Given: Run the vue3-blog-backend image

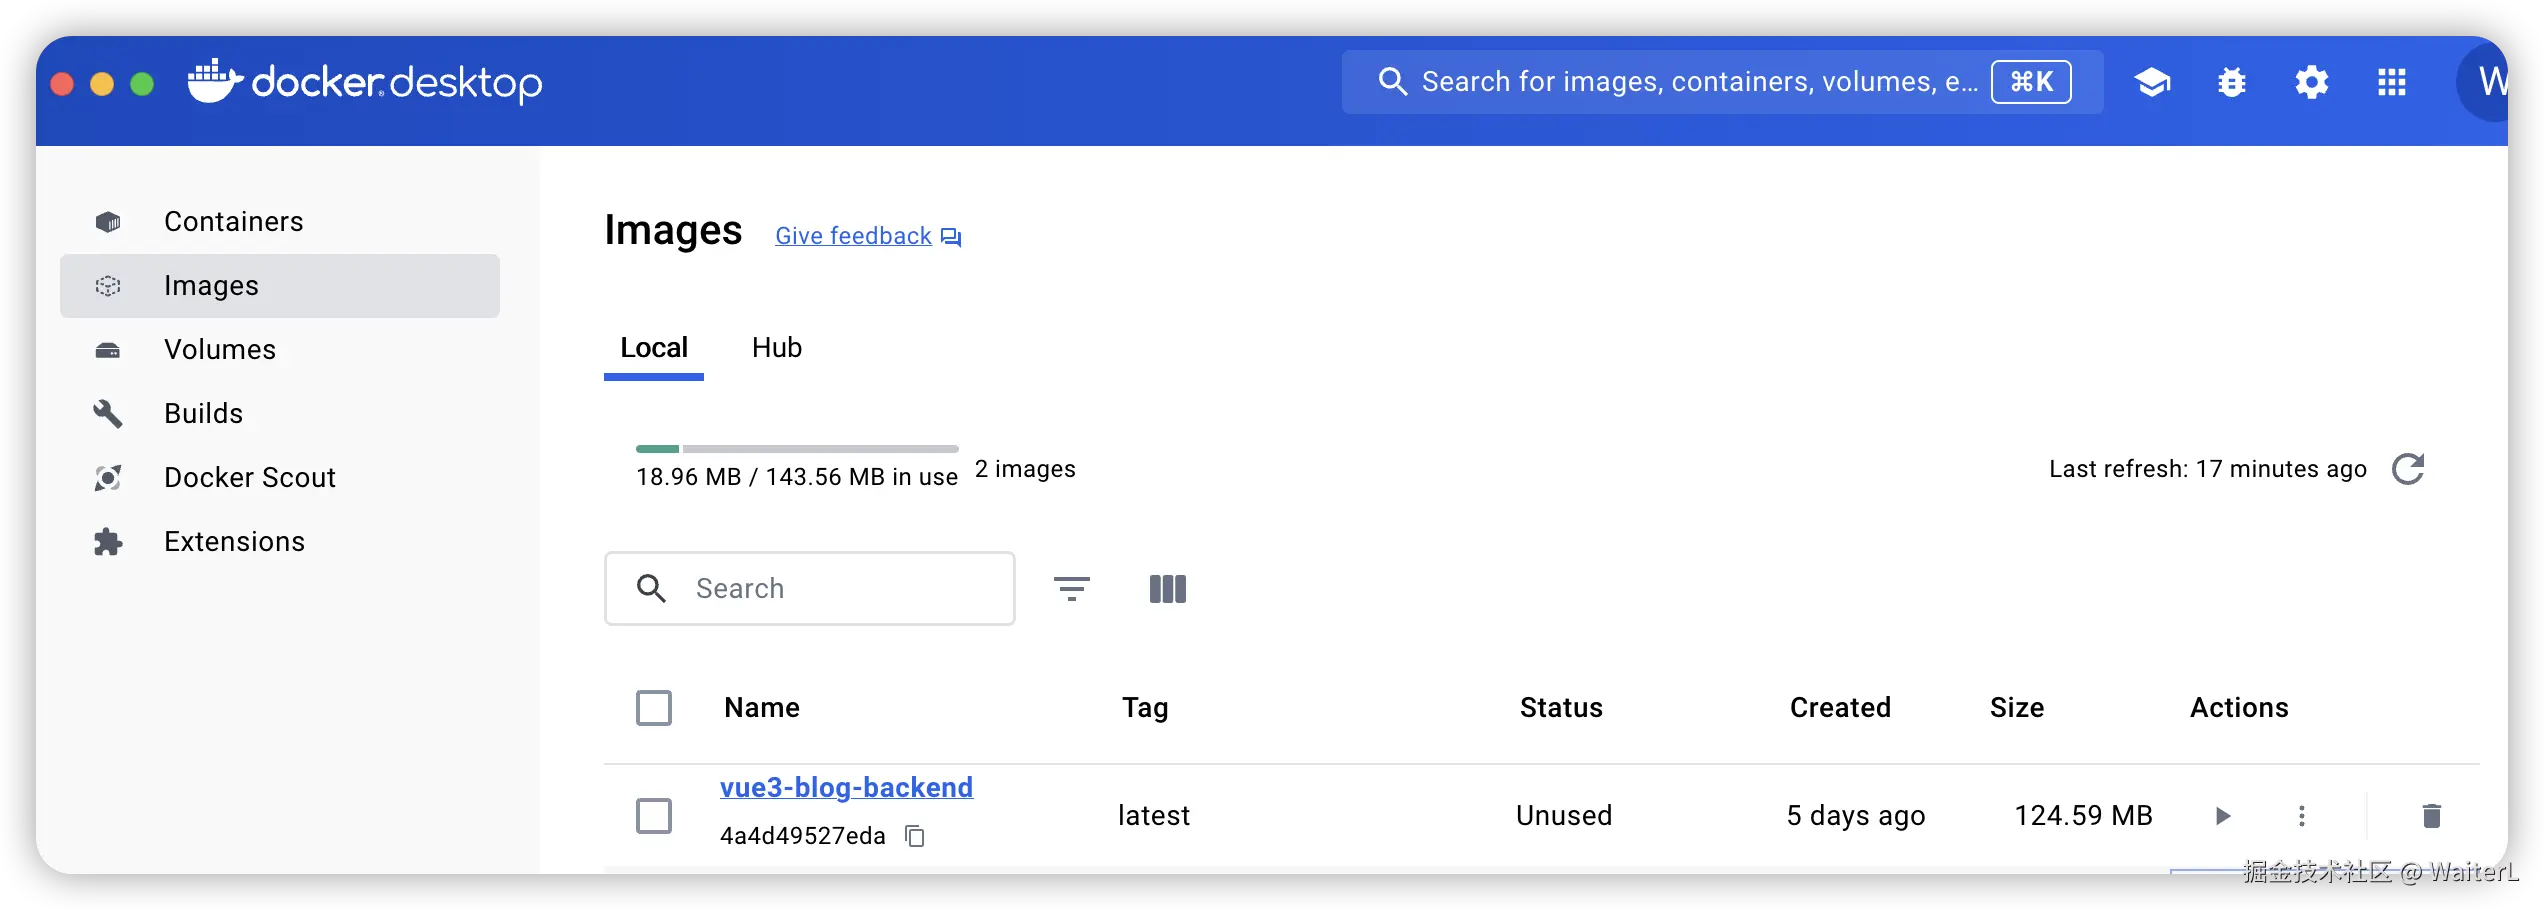Looking at the screenshot, I should coord(2222,816).
